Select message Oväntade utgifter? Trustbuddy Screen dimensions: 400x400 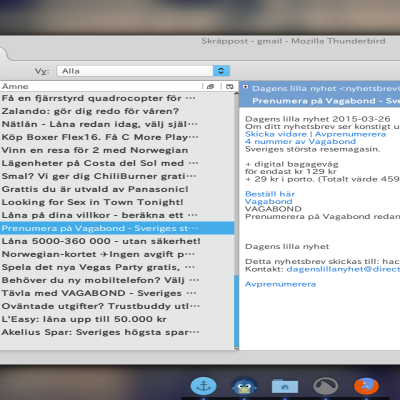[117, 306]
